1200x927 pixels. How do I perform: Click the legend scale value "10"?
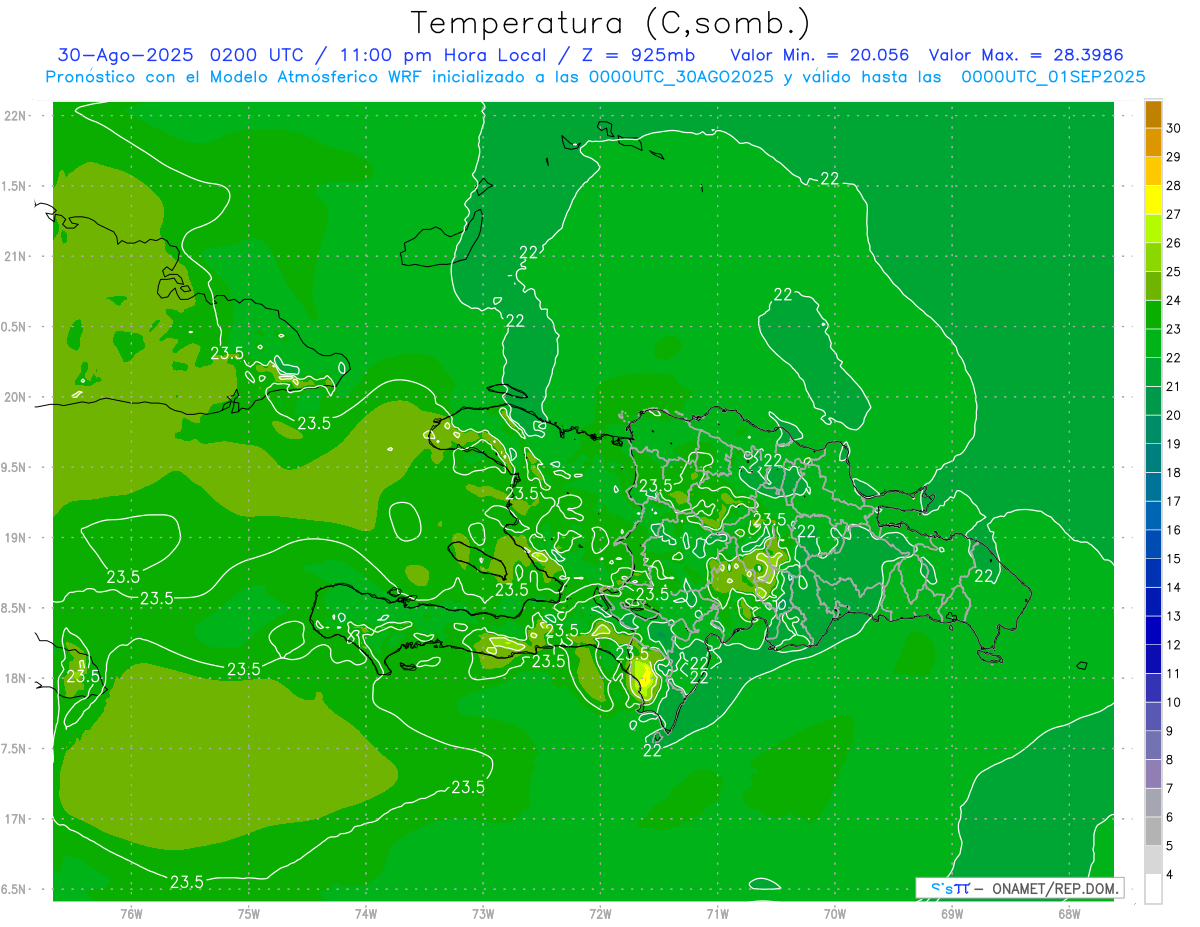pos(1174,703)
